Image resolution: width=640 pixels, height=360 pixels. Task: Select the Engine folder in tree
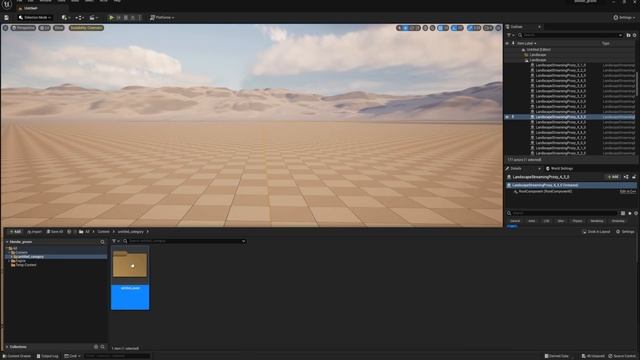point(19,261)
